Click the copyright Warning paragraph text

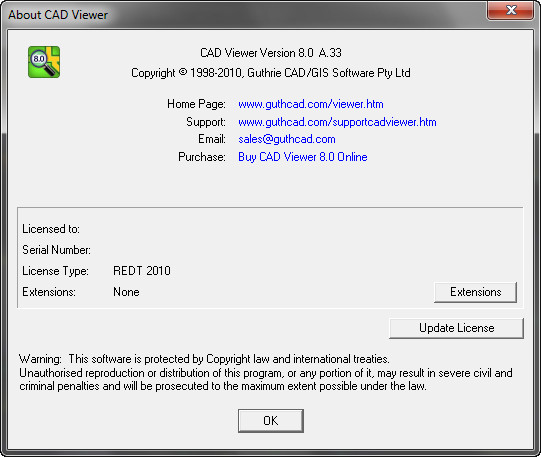pyautogui.click(x=266, y=372)
